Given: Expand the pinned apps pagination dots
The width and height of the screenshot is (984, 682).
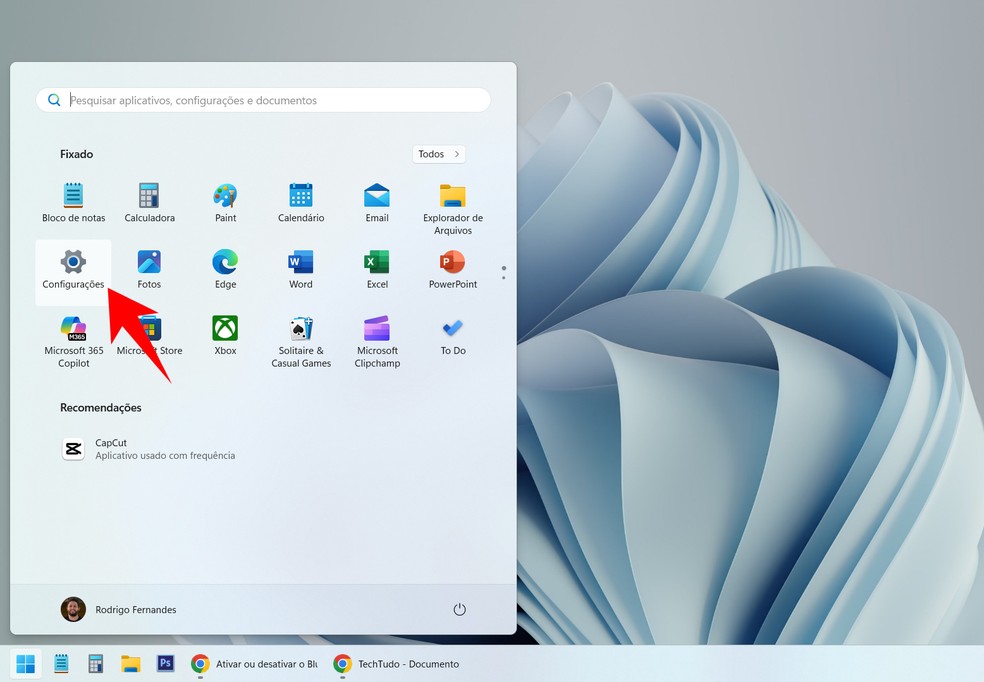Looking at the screenshot, I should pyautogui.click(x=503, y=271).
